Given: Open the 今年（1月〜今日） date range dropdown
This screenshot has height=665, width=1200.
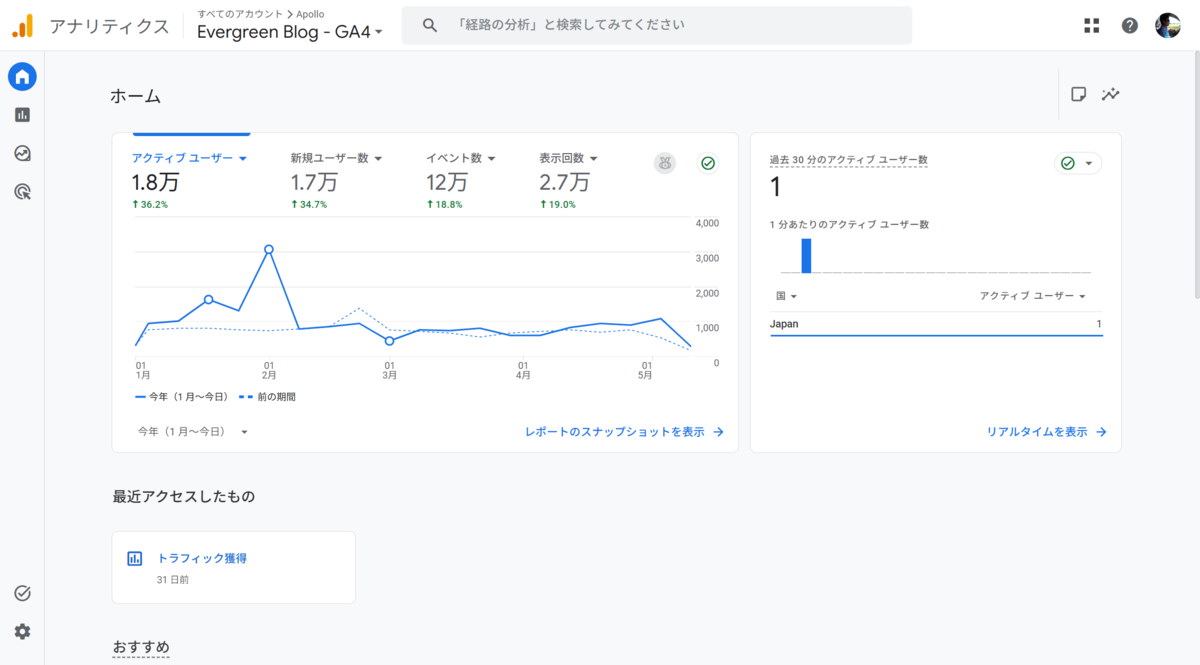Looking at the screenshot, I should [193, 432].
